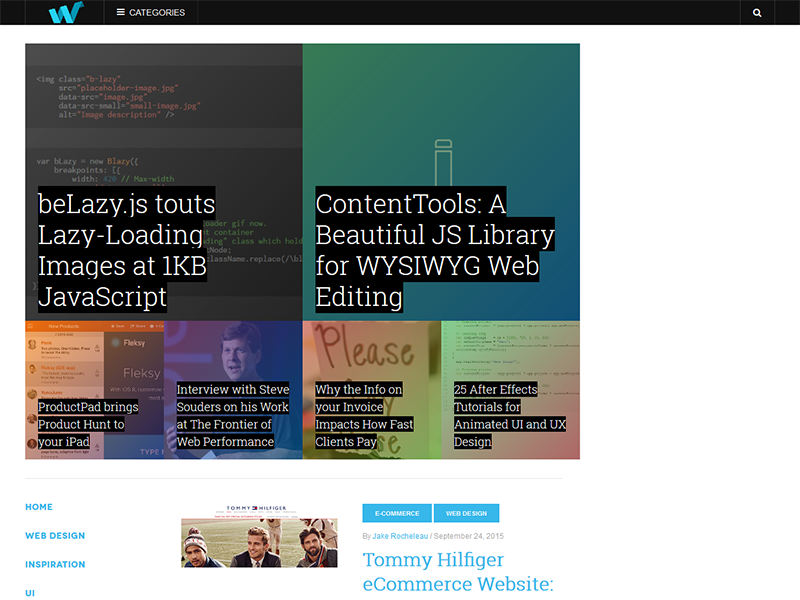This screenshot has height=600, width=800.
Task: Click the Web Design tag button
Action: click(466, 513)
